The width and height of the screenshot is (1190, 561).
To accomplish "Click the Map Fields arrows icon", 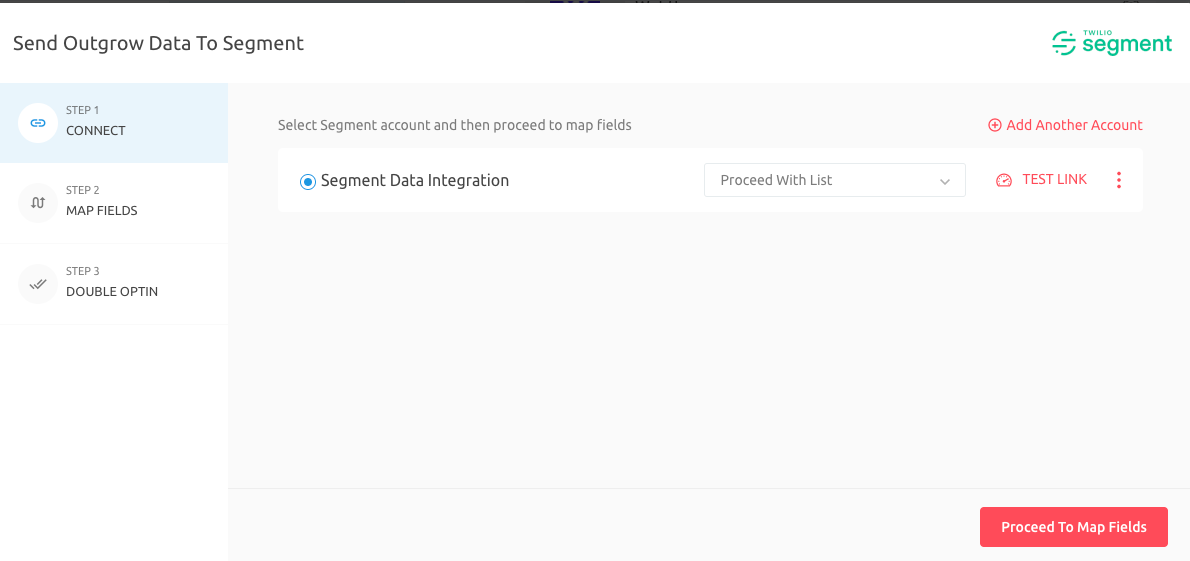I will 38,203.
